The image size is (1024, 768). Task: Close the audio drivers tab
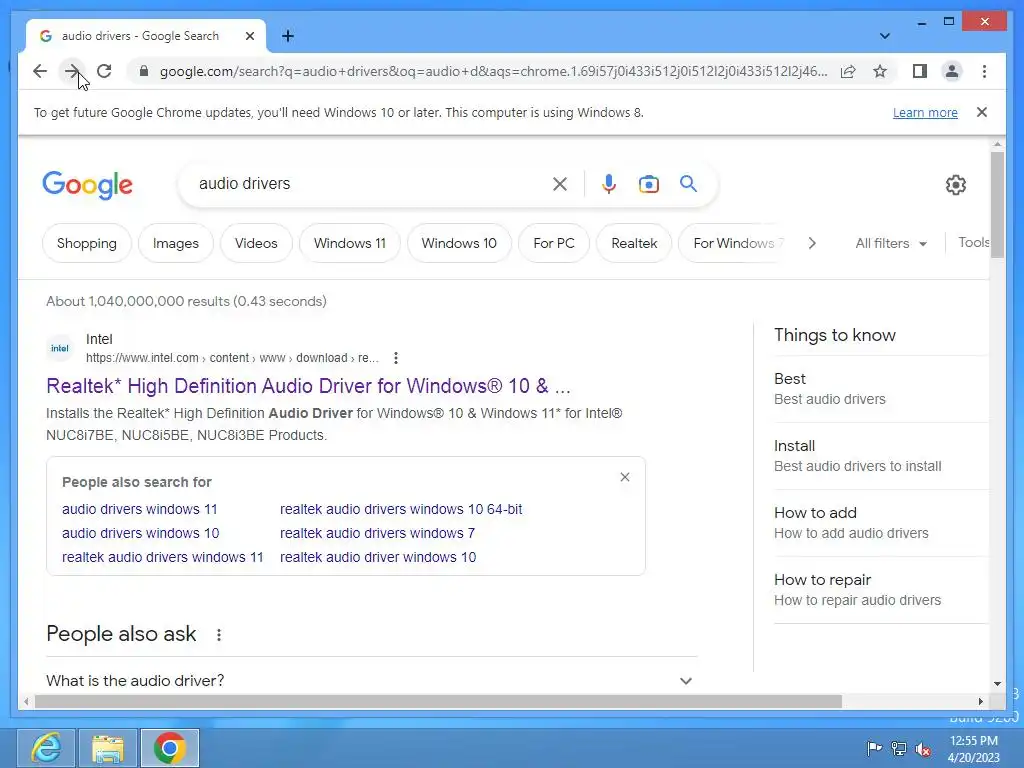(249, 36)
